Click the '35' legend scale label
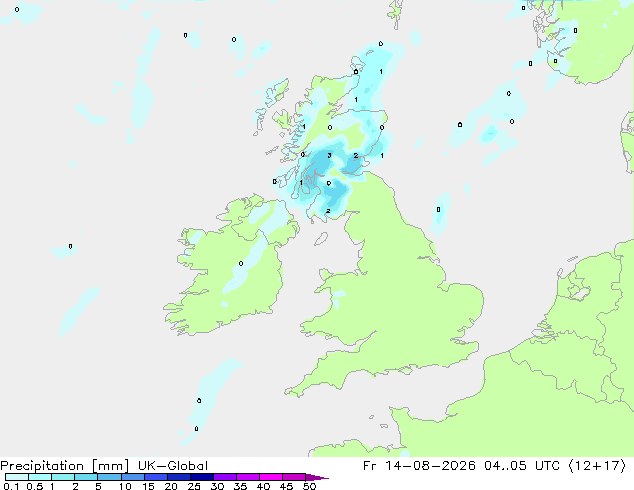The height and width of the screenshot is (490, 634). 240,486
